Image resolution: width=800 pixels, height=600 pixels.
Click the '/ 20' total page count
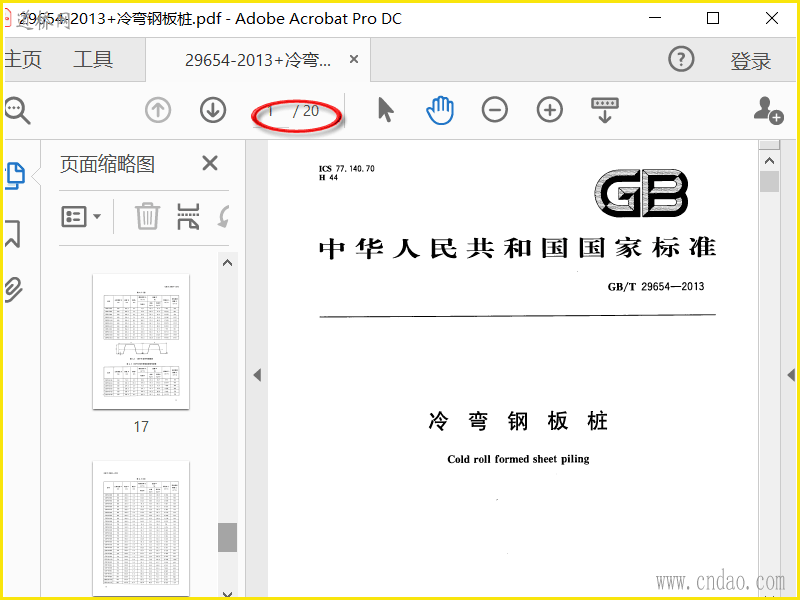point(306,111)
